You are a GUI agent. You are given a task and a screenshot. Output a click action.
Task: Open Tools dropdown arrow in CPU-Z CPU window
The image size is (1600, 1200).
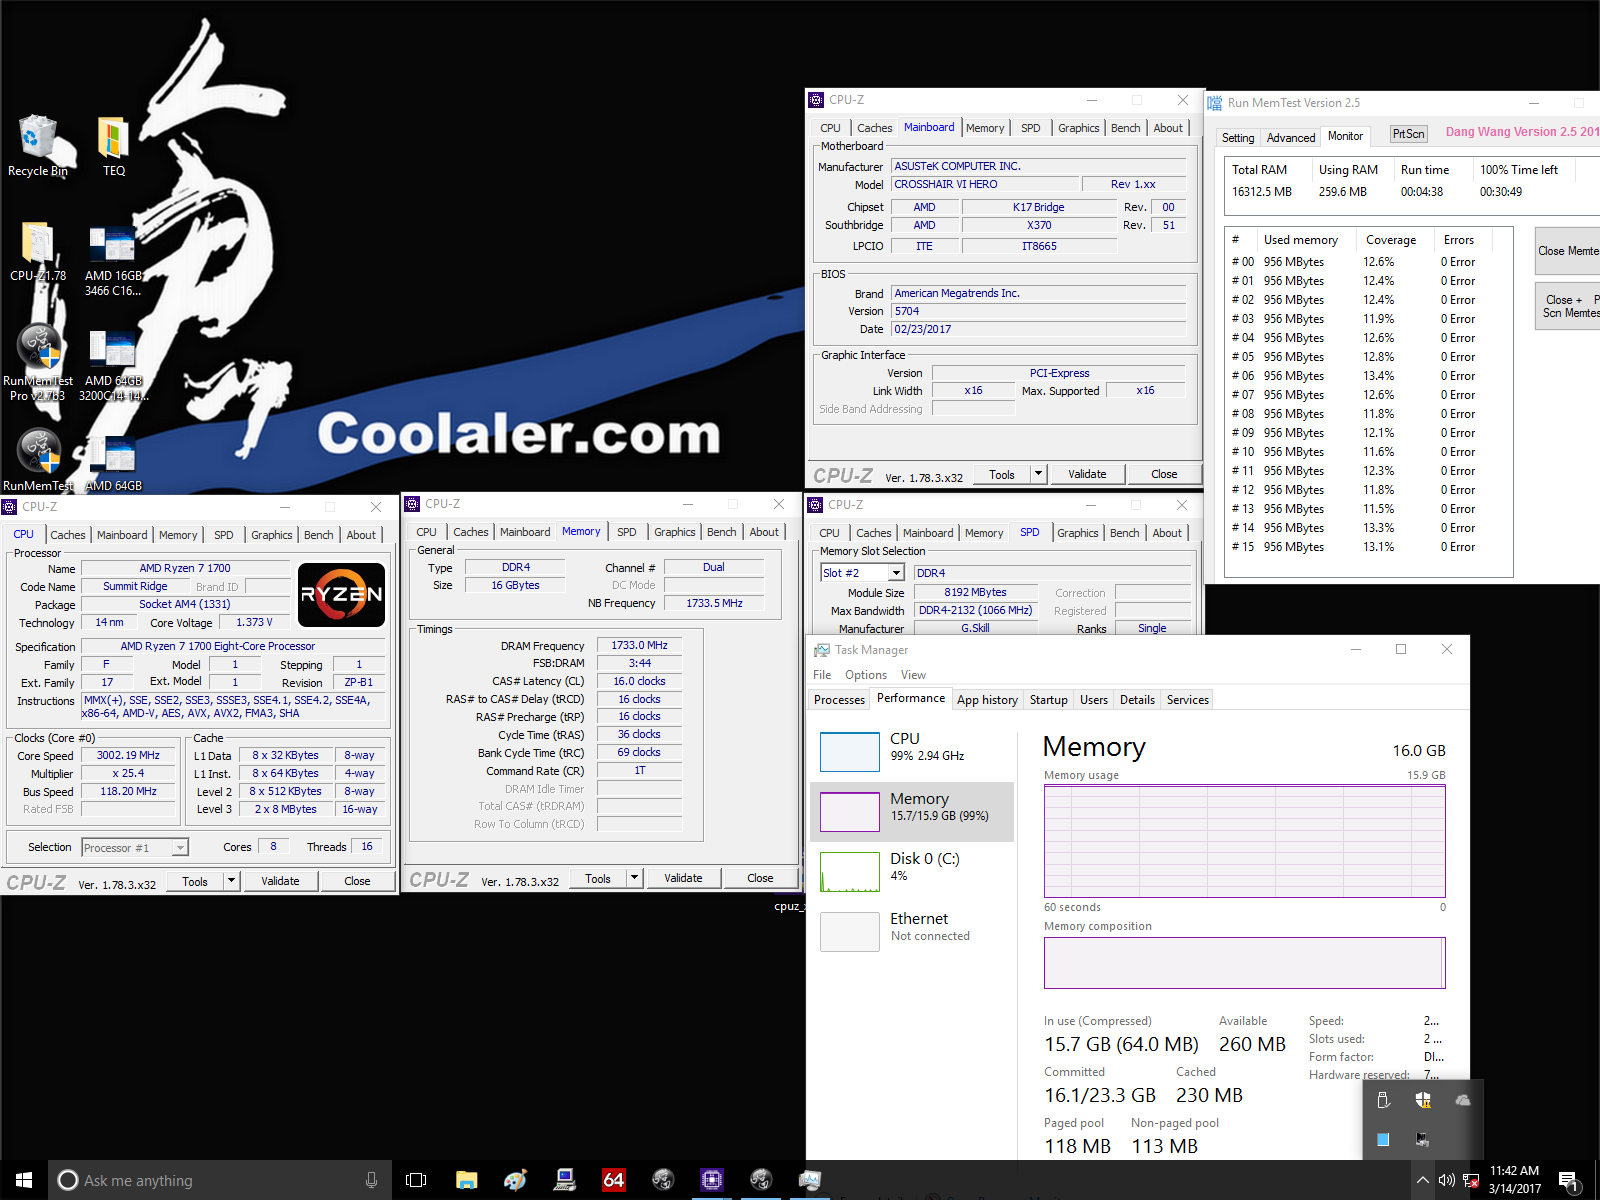click(x=231, y=881)
